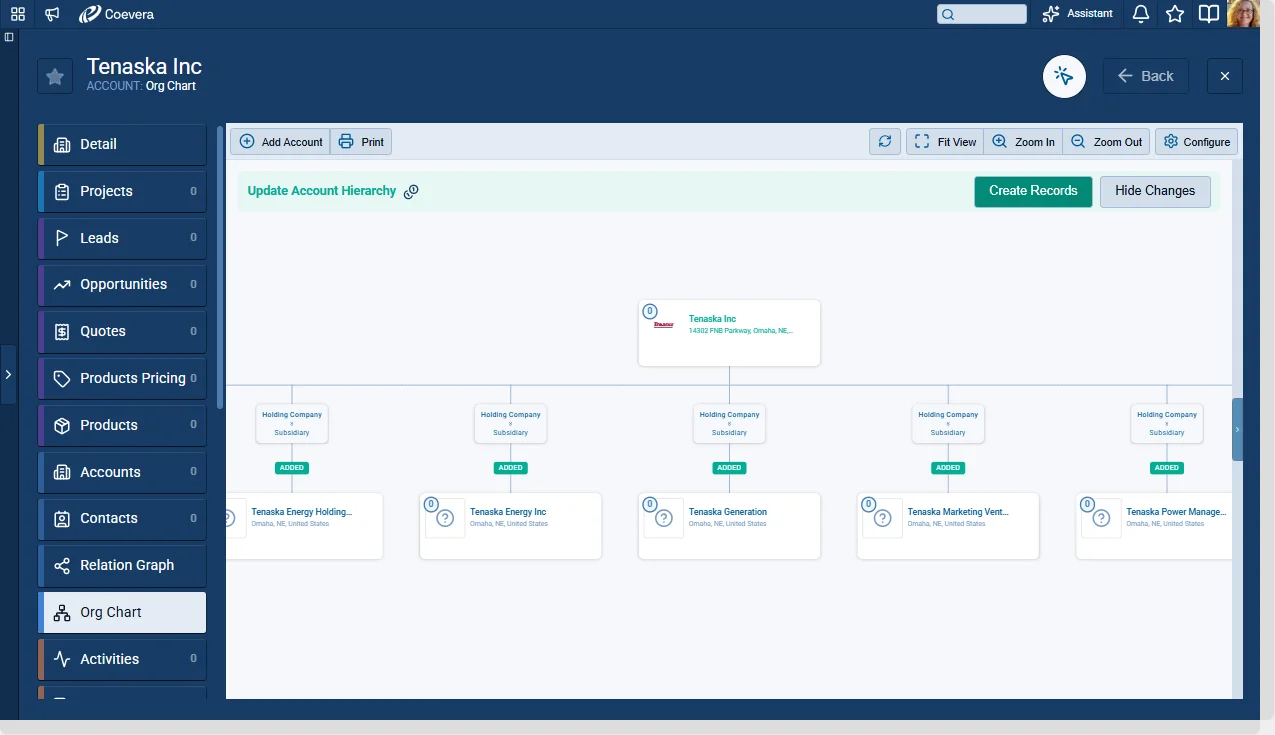Click the question mark icon on Tenaska Energy Inc

(446, 519)
